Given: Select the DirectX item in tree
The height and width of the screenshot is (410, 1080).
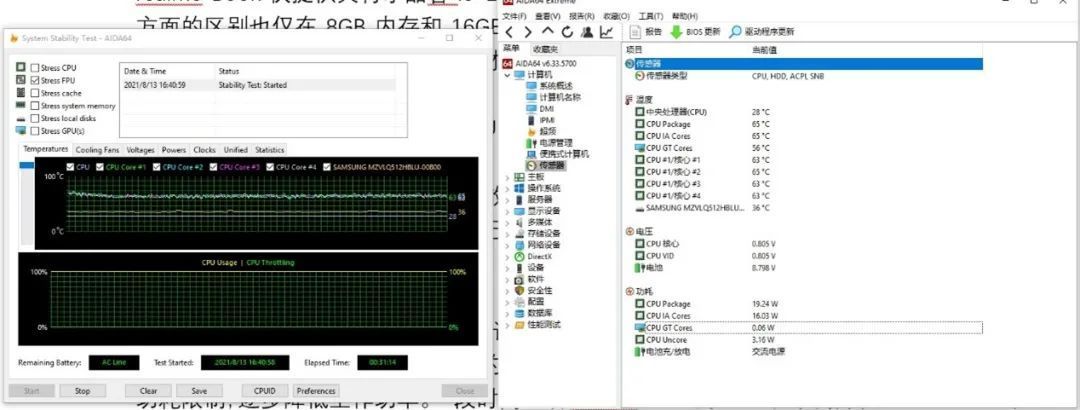Looking at the screenshot, I should click(x=539, y=256).
